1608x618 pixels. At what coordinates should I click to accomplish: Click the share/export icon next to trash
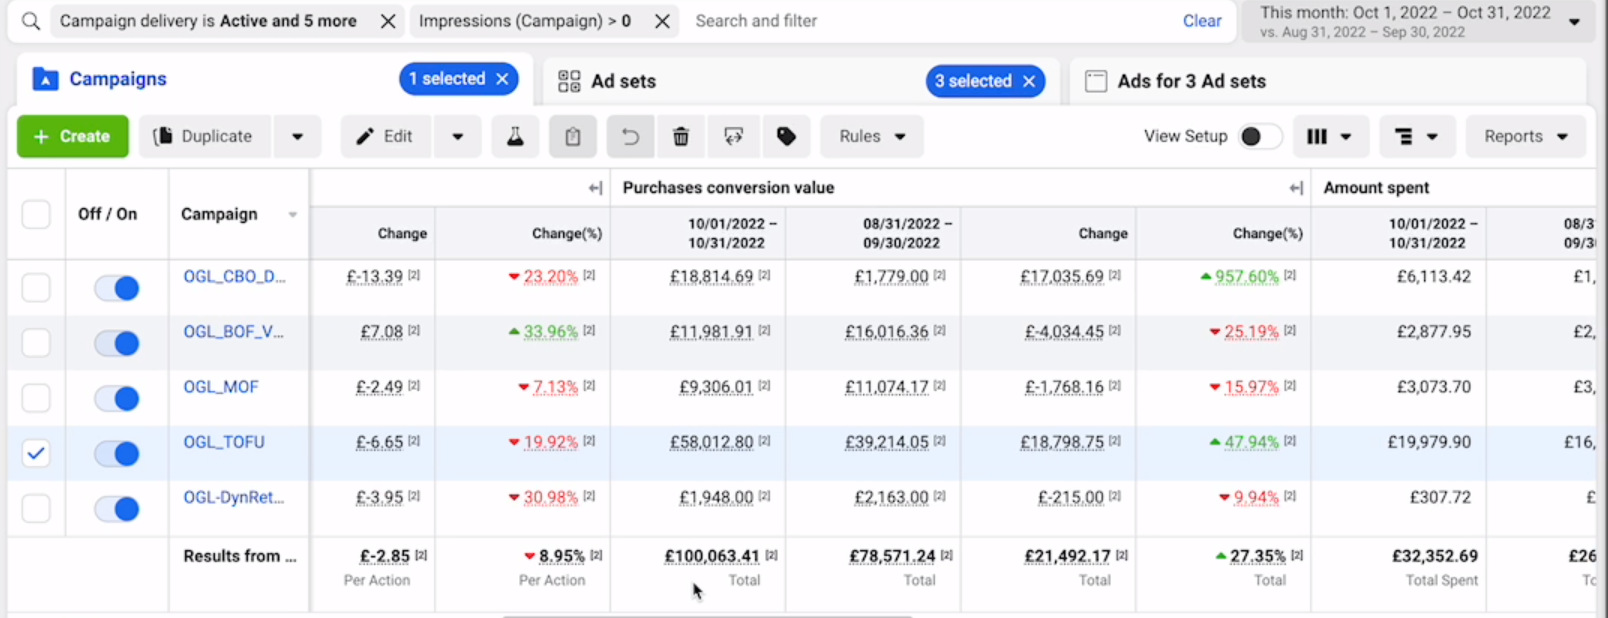point(733,136)
